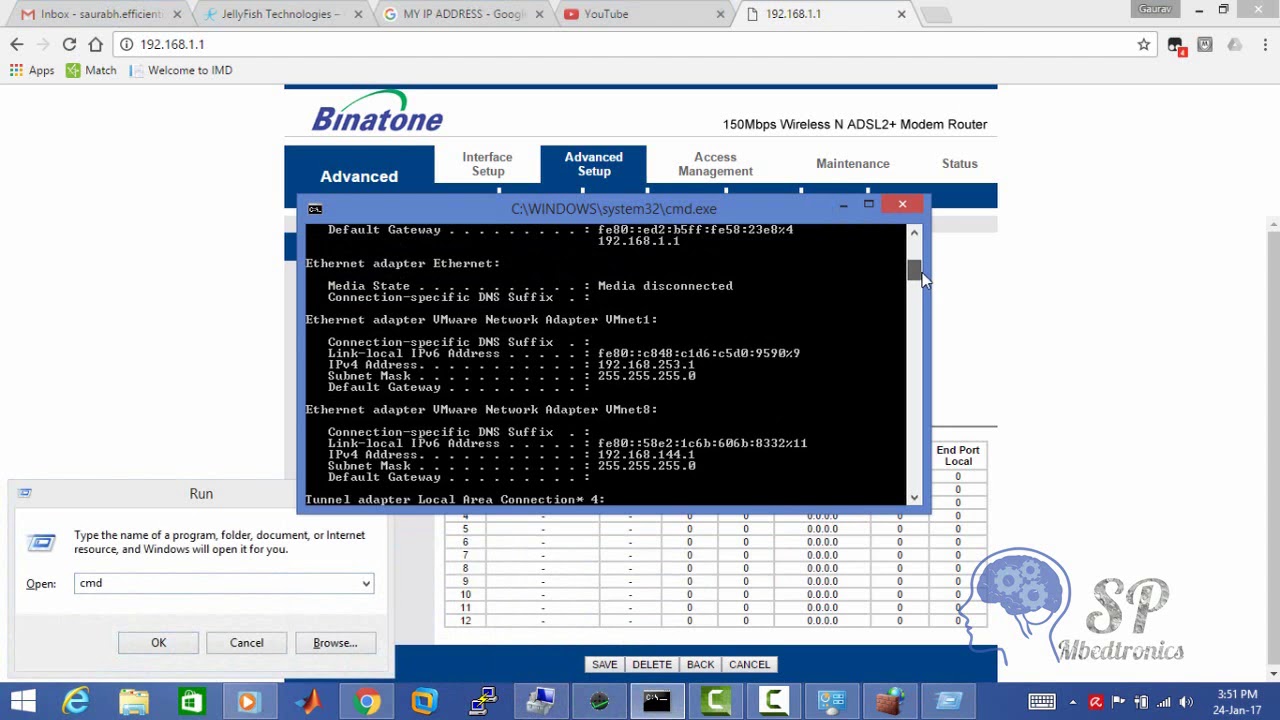This screenshot has height=720, width=1280.
Task: Open the taskbar clock and date
Action: [1237, 702]
